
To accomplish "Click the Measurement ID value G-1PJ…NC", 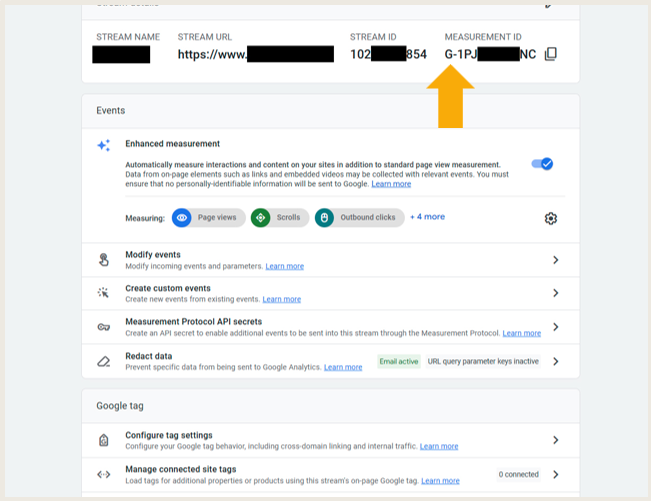I will 490,54.
